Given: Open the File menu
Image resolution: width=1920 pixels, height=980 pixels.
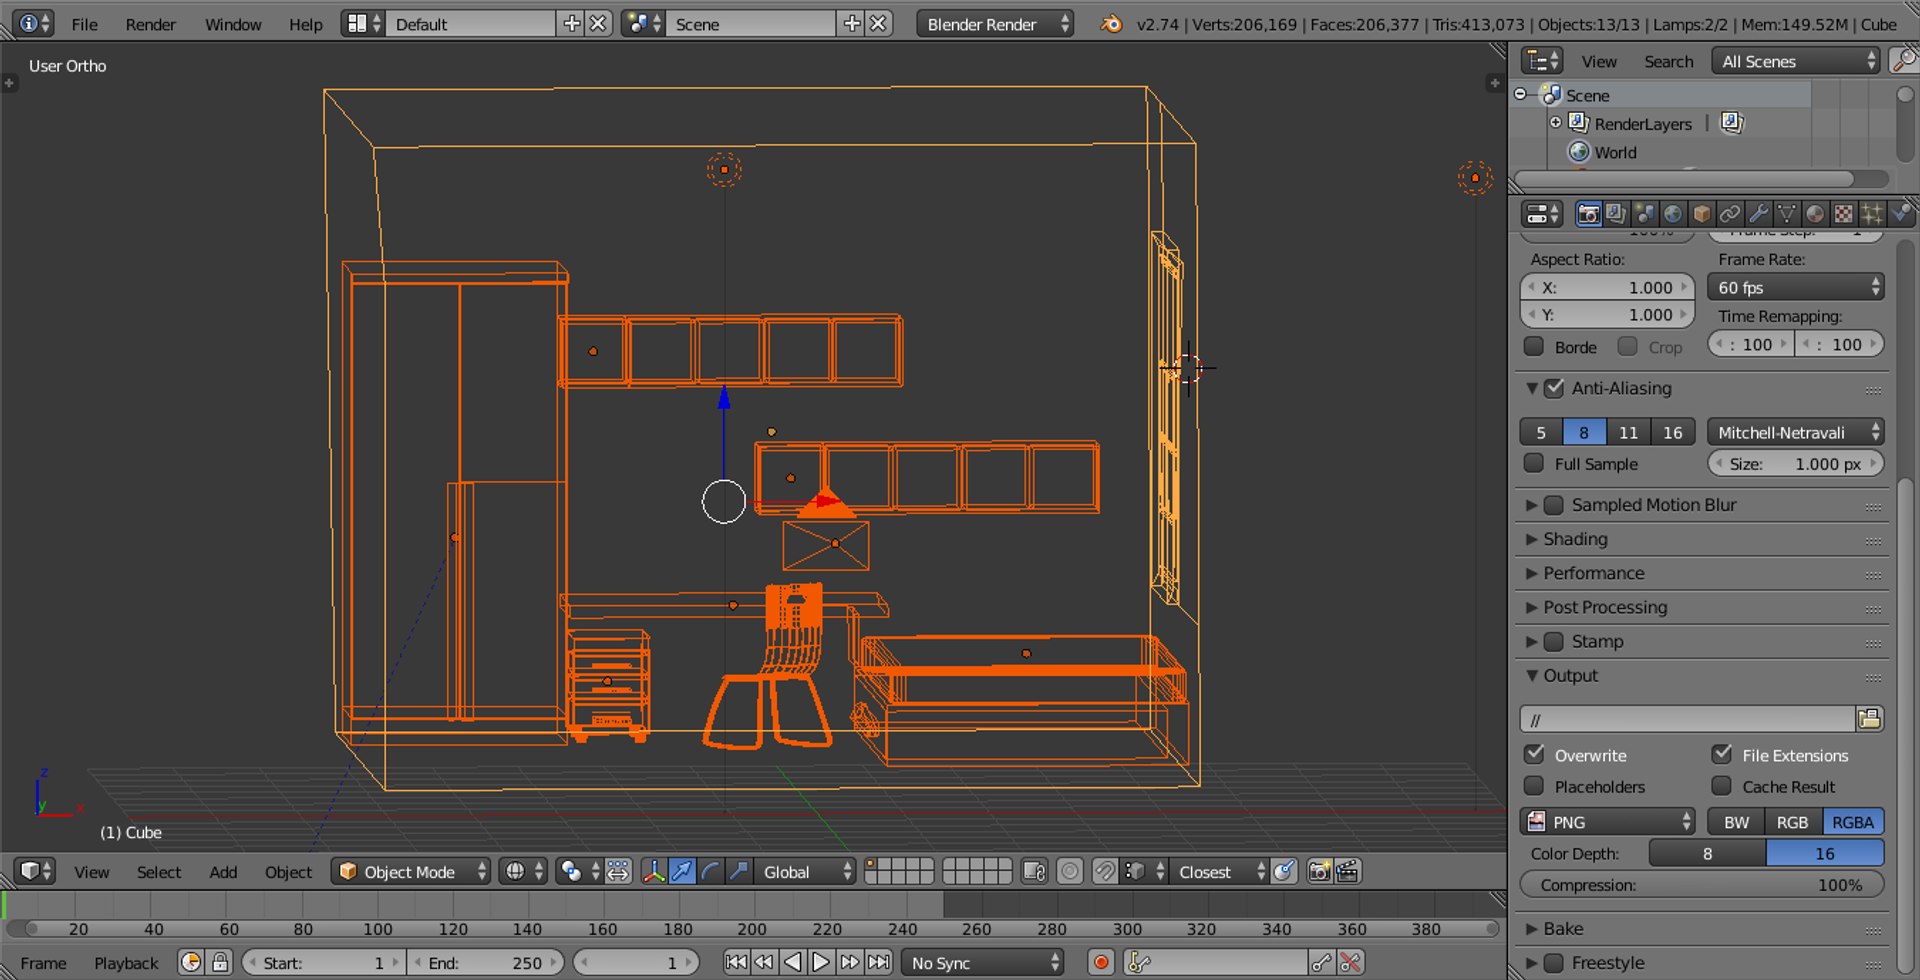Looking at the screenshot, I should (x=85, y=24).
